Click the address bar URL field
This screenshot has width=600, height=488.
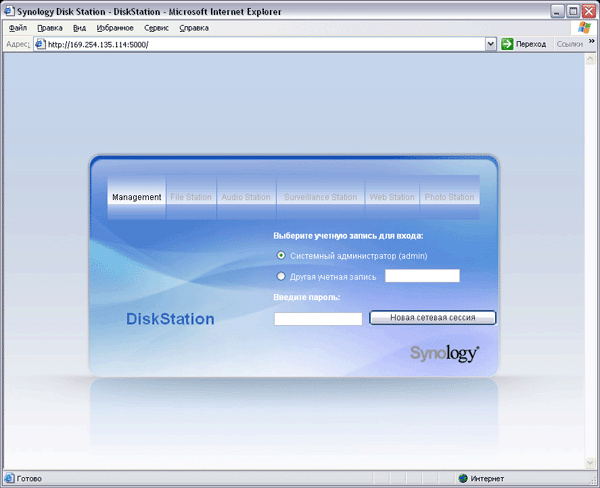260,44
